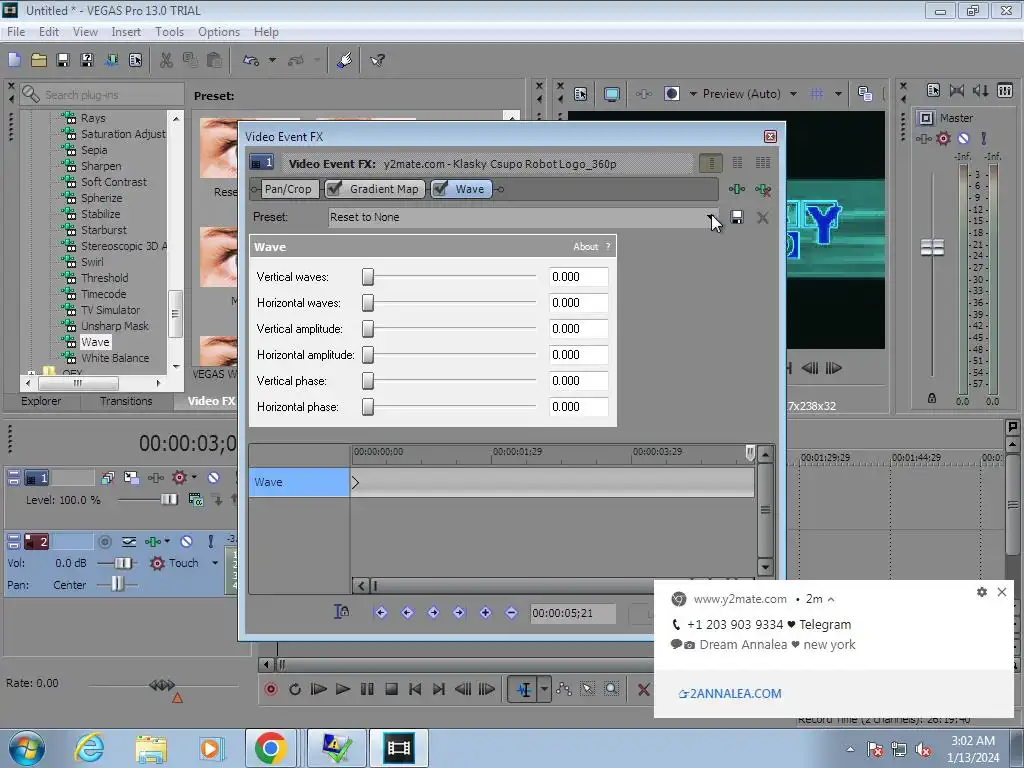Click the About link in Wave panel

click(x=585, y=246)
